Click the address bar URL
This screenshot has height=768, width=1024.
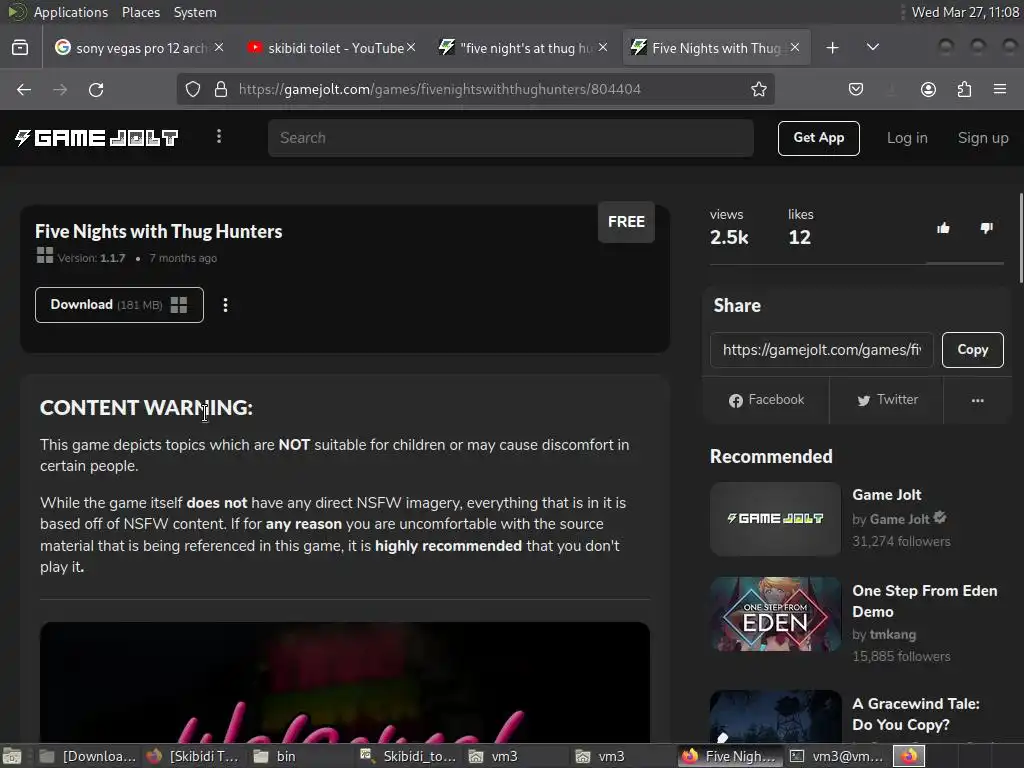(440, 89)
